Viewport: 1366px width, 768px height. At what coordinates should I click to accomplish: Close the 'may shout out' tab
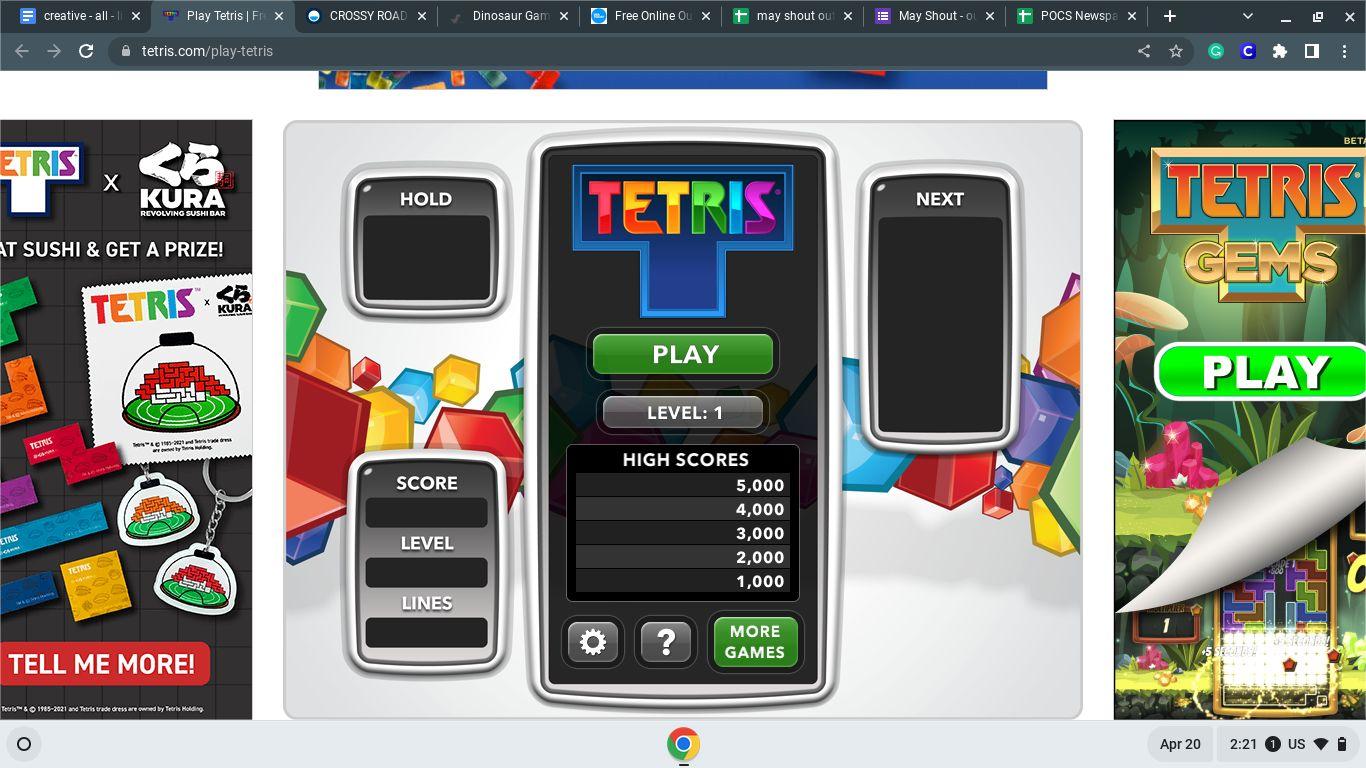[x=849, y=16]
